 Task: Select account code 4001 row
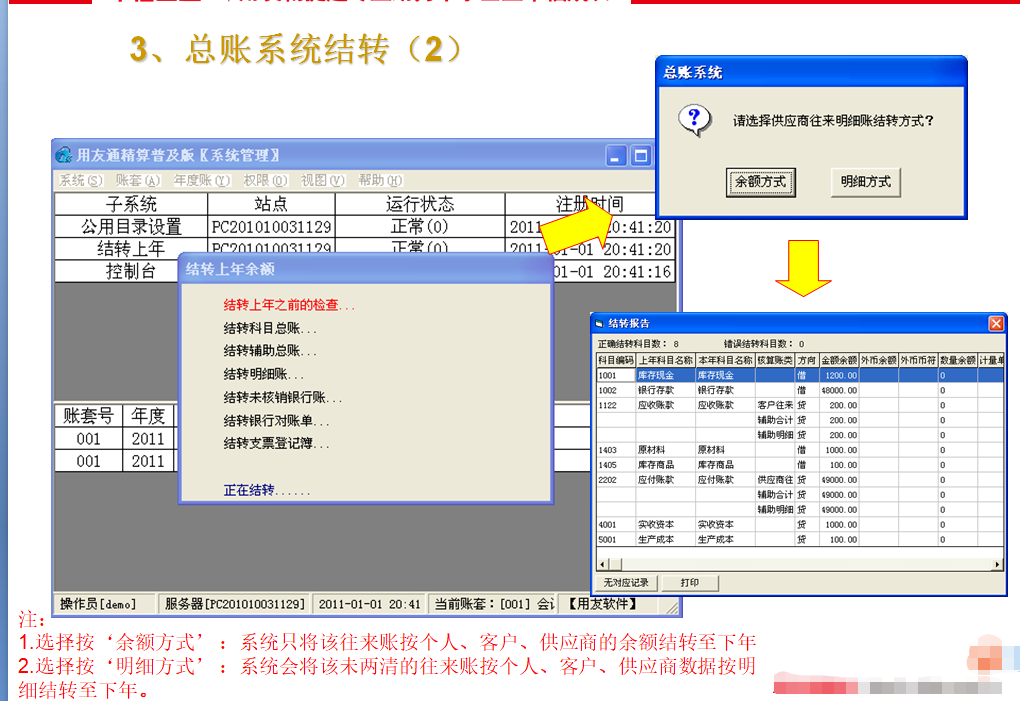(x=799, y=525)
